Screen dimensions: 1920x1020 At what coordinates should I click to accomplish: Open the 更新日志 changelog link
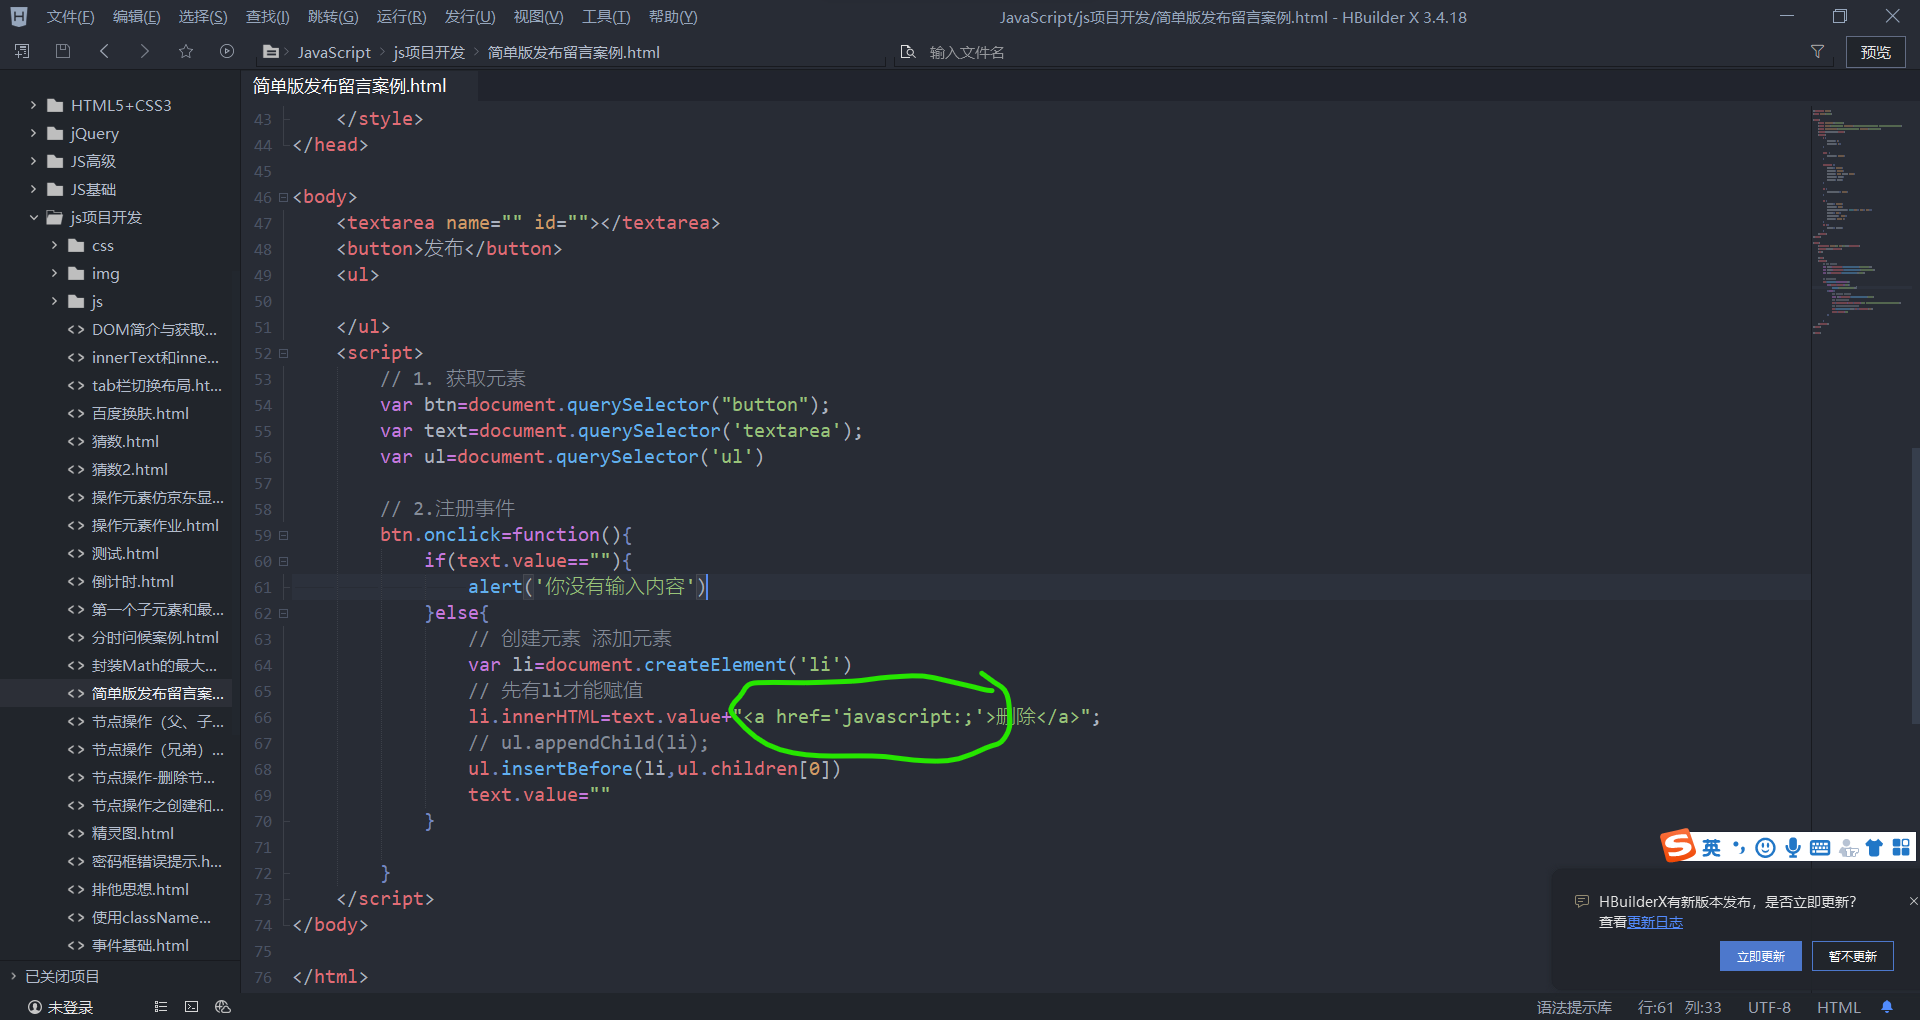pos(1656,922)
